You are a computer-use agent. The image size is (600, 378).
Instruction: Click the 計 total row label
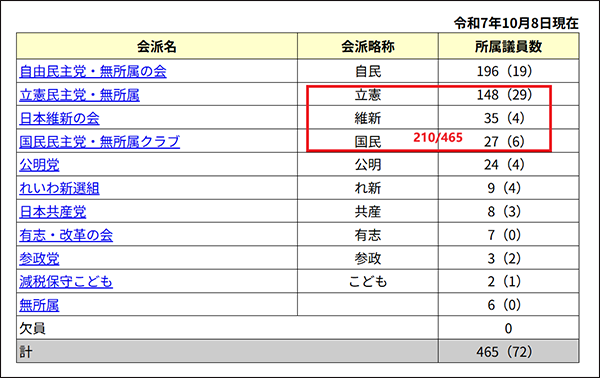[x=26, y=352]
